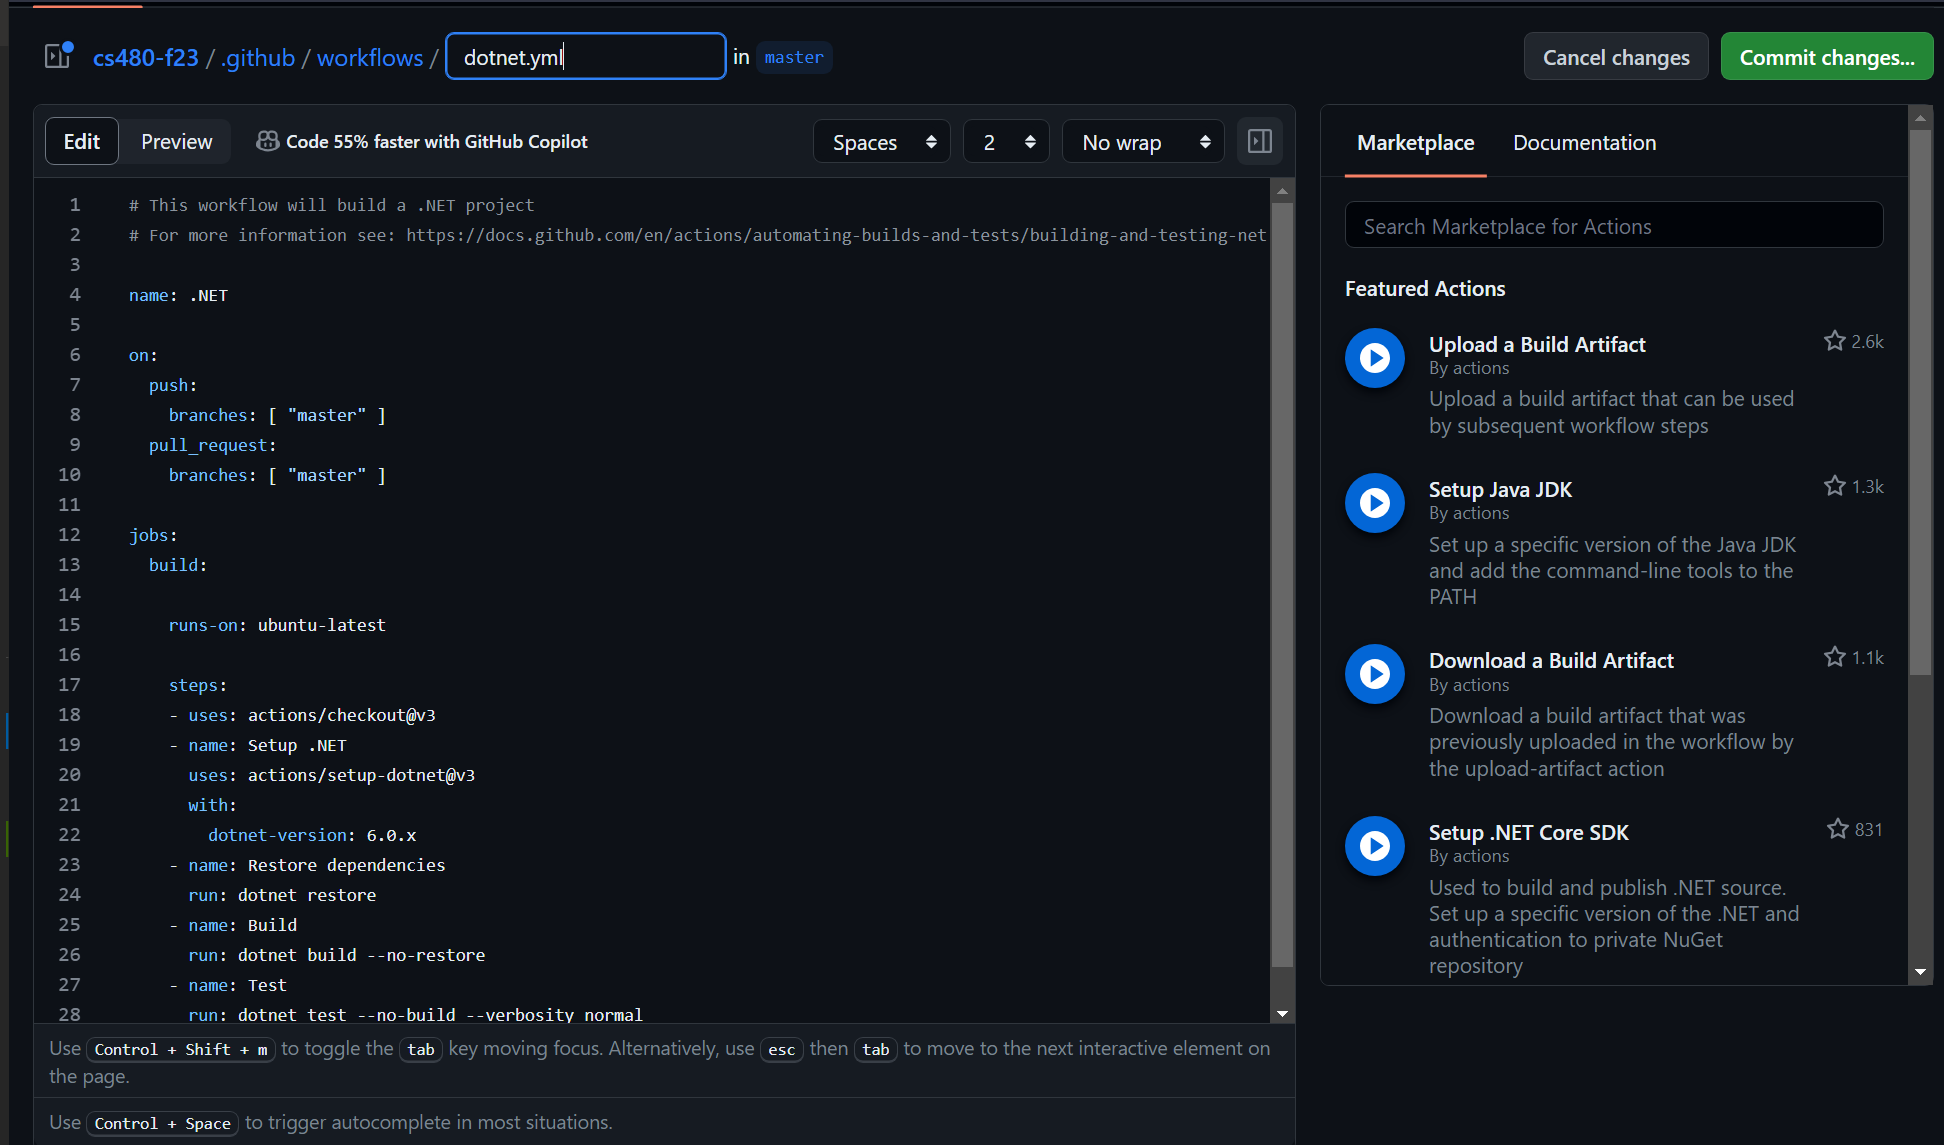Viewport: 1944px width, 1145px height.
Task: Click the Download a Build Artifact play icon
Action: point(1375,674)
